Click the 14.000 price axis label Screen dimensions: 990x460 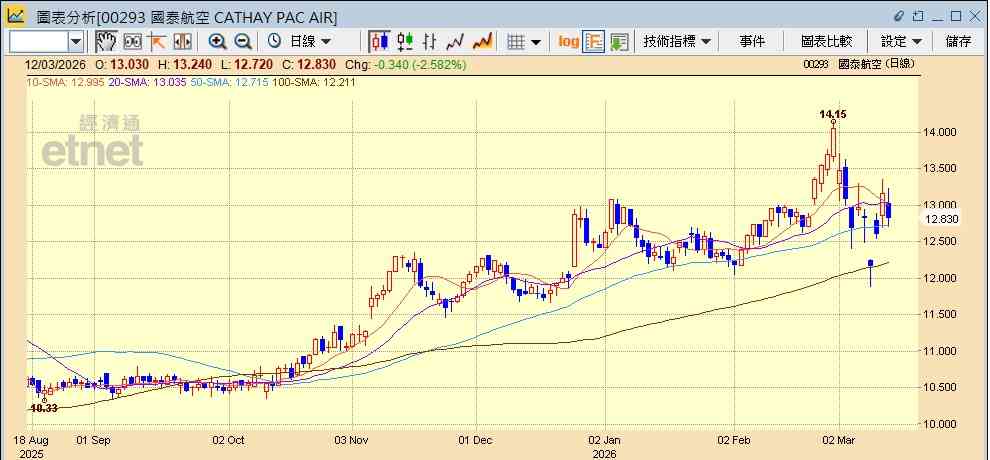tap(941, 132)
